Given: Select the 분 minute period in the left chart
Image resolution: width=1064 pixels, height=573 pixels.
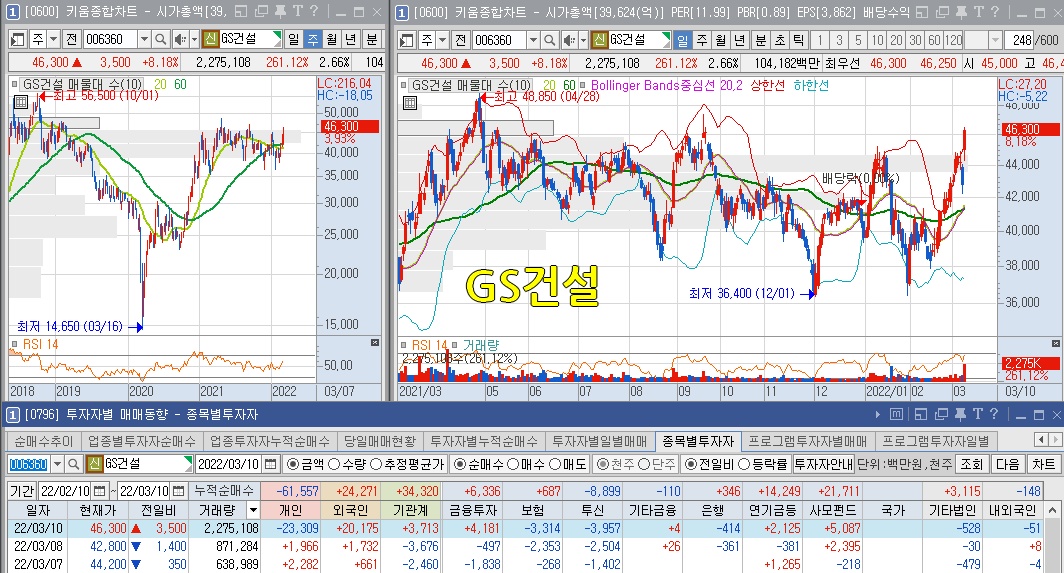Looking at the screenshot, I should point(371,39).
